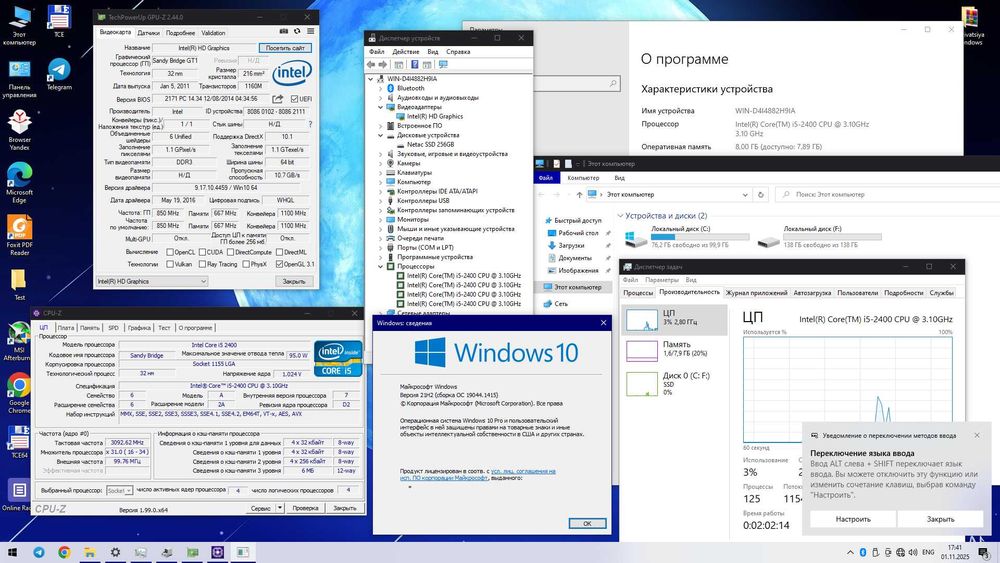
Task: Open the Explorer address bar history dropdown
Action: coord(744,194)
